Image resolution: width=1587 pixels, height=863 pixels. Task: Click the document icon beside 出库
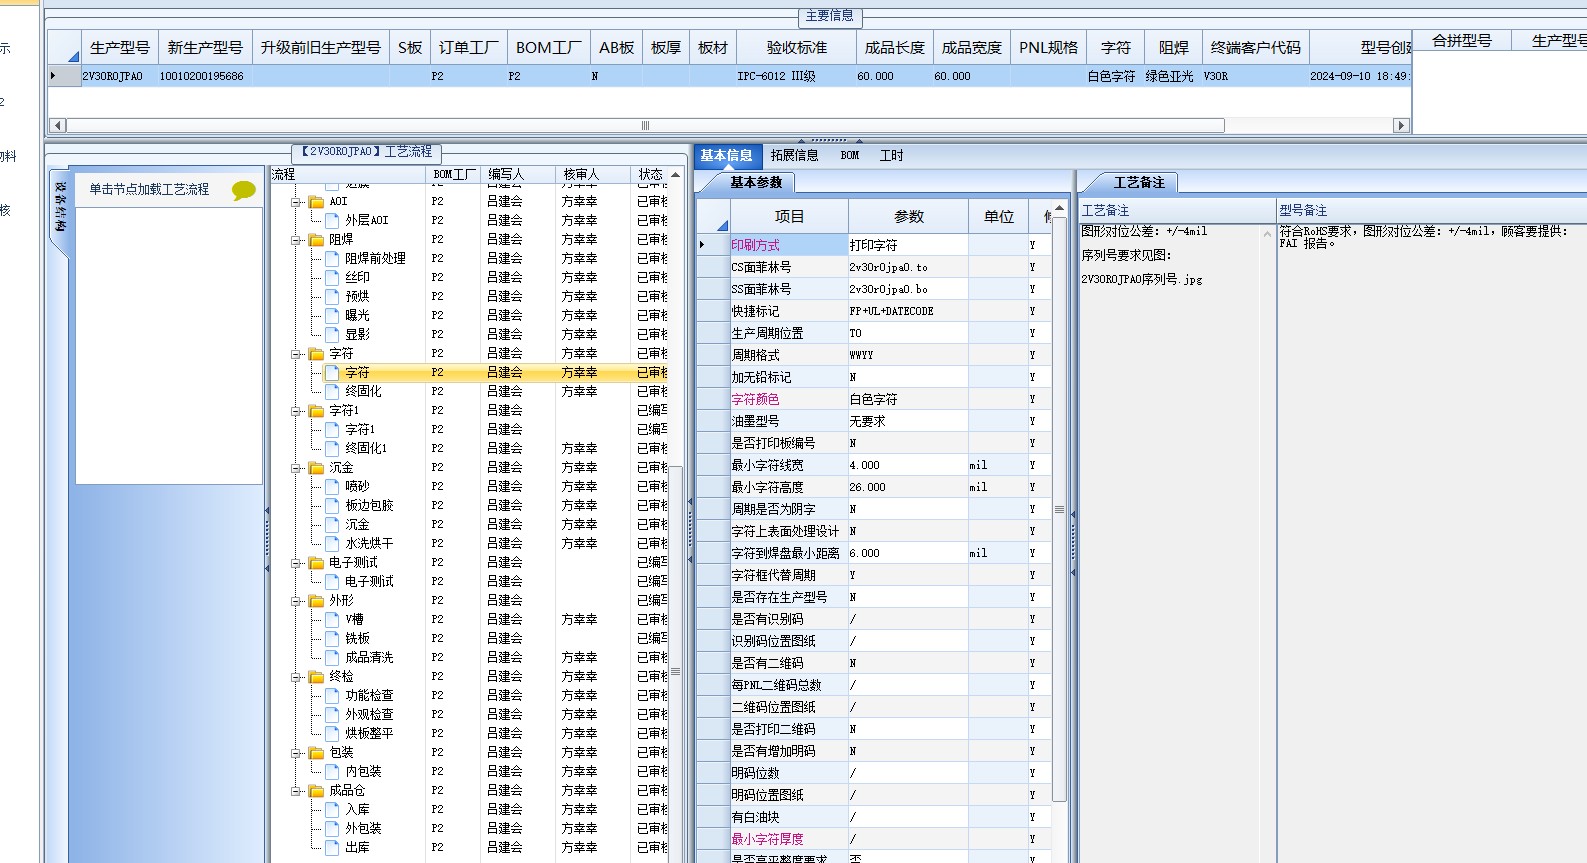(x=332, y=847)
